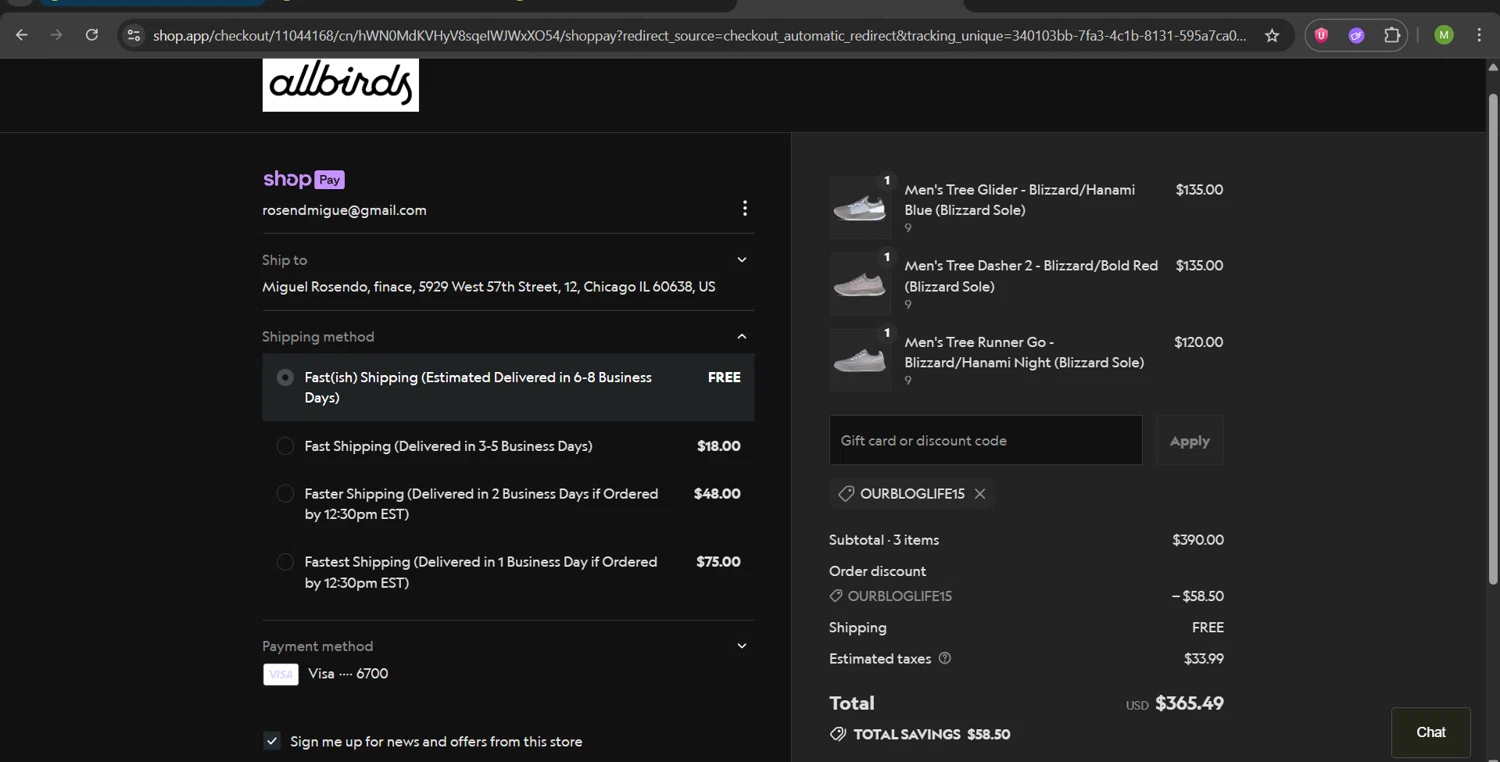The width and height of the screenshot is (1500, 762).
Task: Click the email rosendmigue@gmail.com
Action: coord(345,210)
